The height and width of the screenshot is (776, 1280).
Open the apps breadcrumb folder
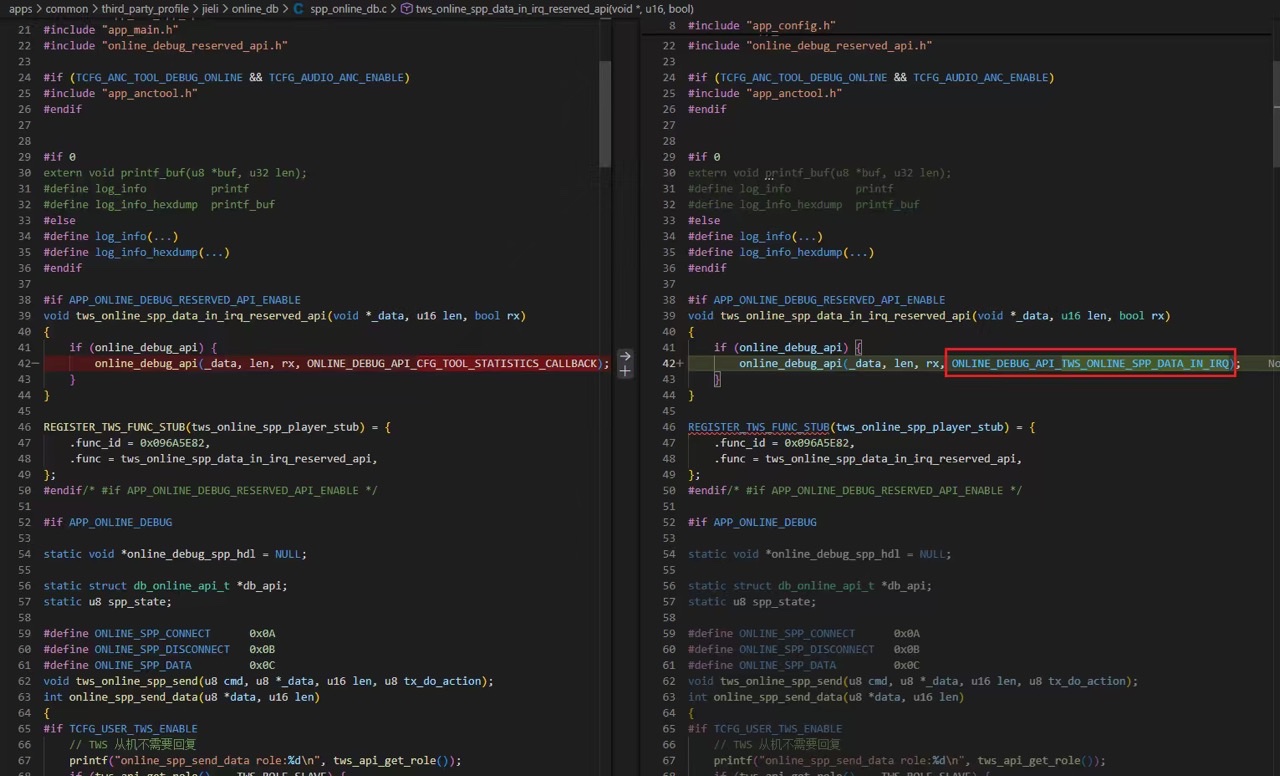click(21, 8)
